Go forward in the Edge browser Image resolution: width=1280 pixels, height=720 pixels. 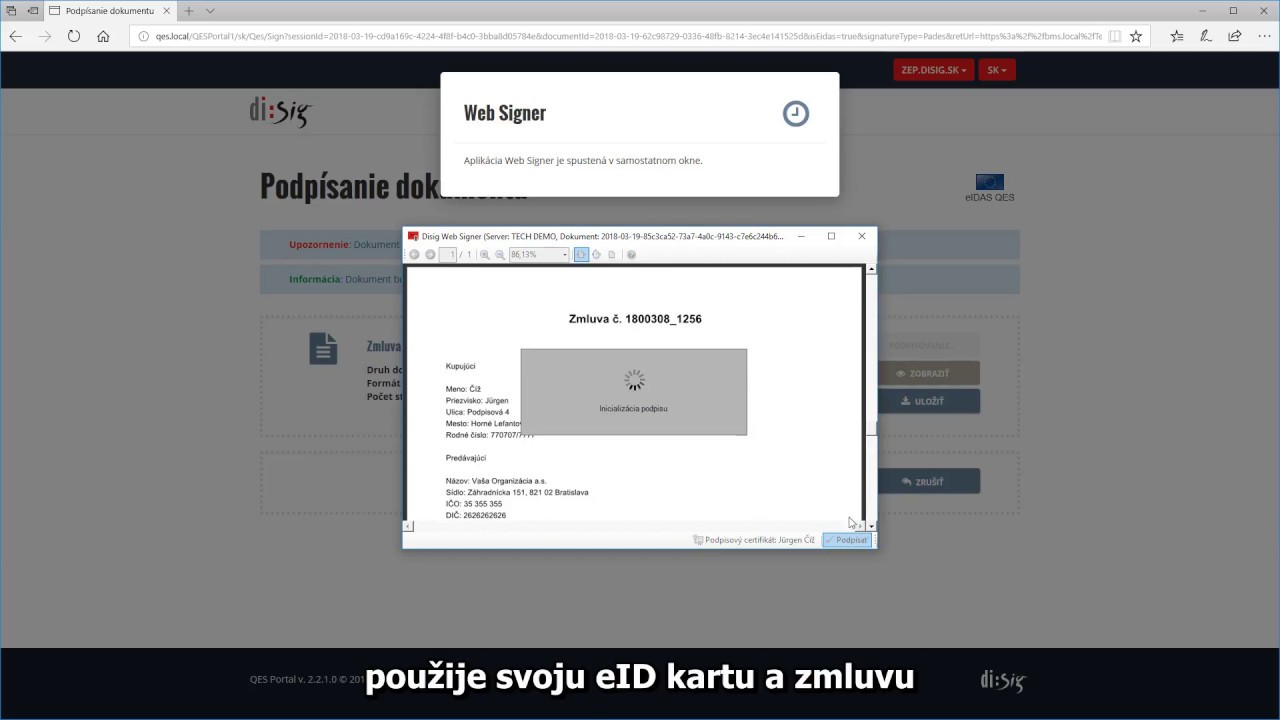45,36
